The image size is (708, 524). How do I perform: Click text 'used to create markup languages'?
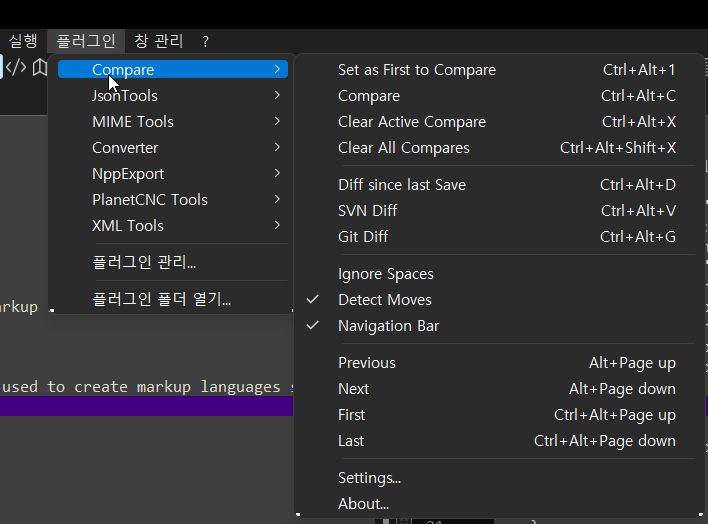[x=141, y=387]
